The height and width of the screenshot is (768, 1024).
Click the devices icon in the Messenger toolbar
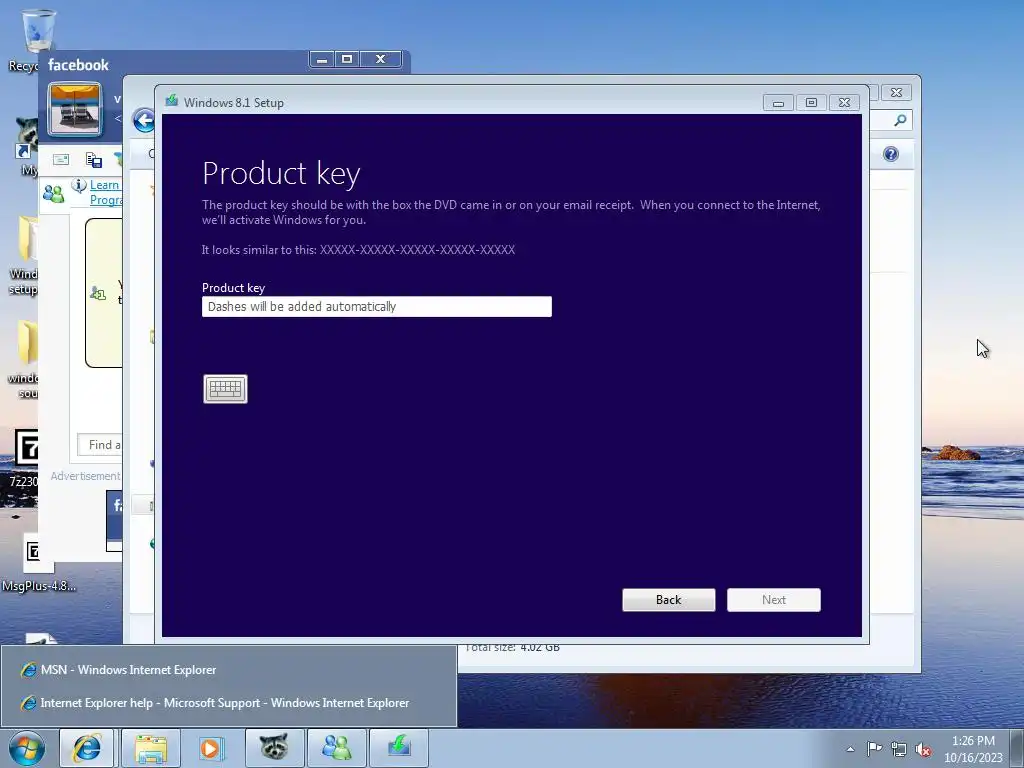point(93,159)
